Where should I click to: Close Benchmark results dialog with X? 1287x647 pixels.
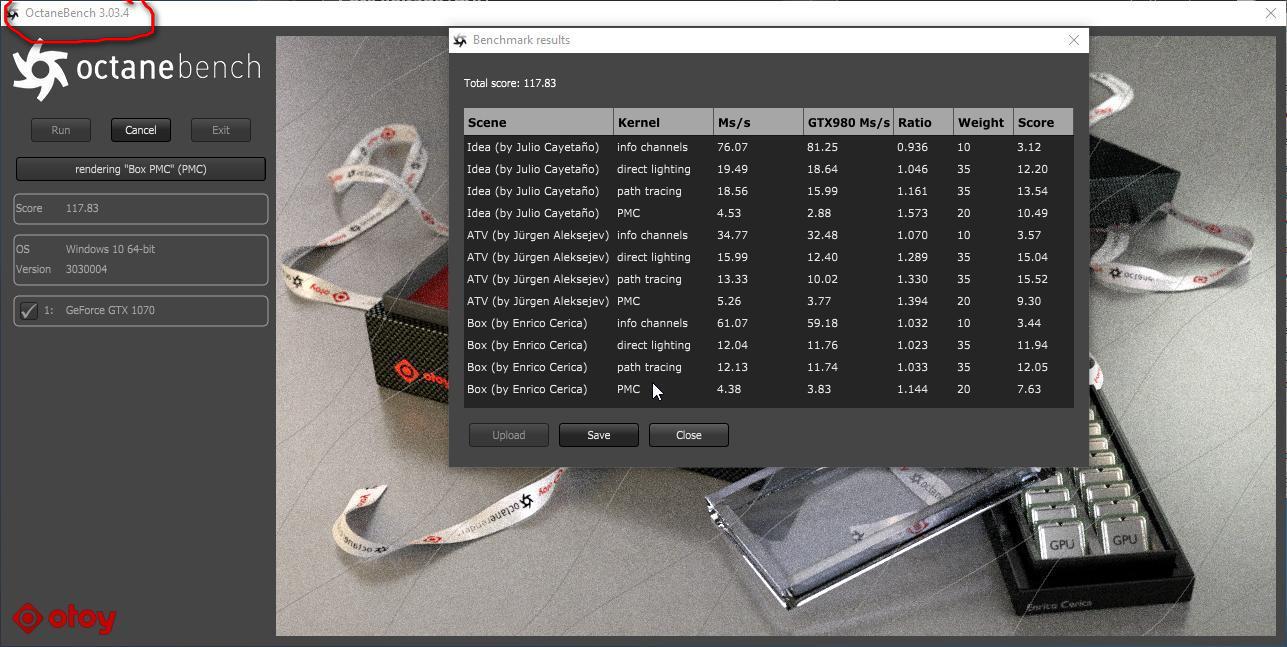pos(1074,40)
